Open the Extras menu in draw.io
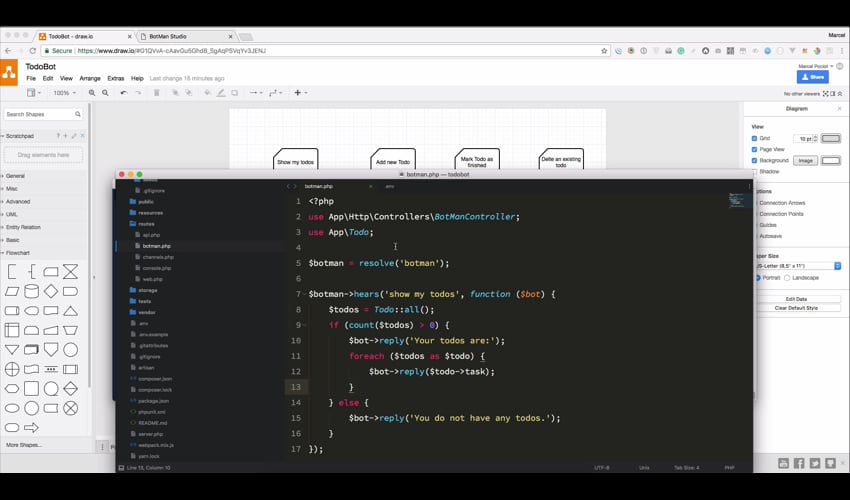Image resolution: width=850 pixels, height=500 pixels. 115,79
